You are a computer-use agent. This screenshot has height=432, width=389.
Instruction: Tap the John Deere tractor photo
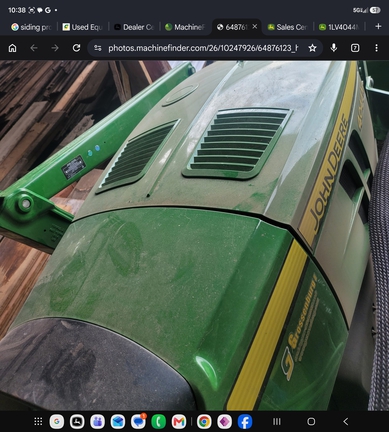coord(194,235)
